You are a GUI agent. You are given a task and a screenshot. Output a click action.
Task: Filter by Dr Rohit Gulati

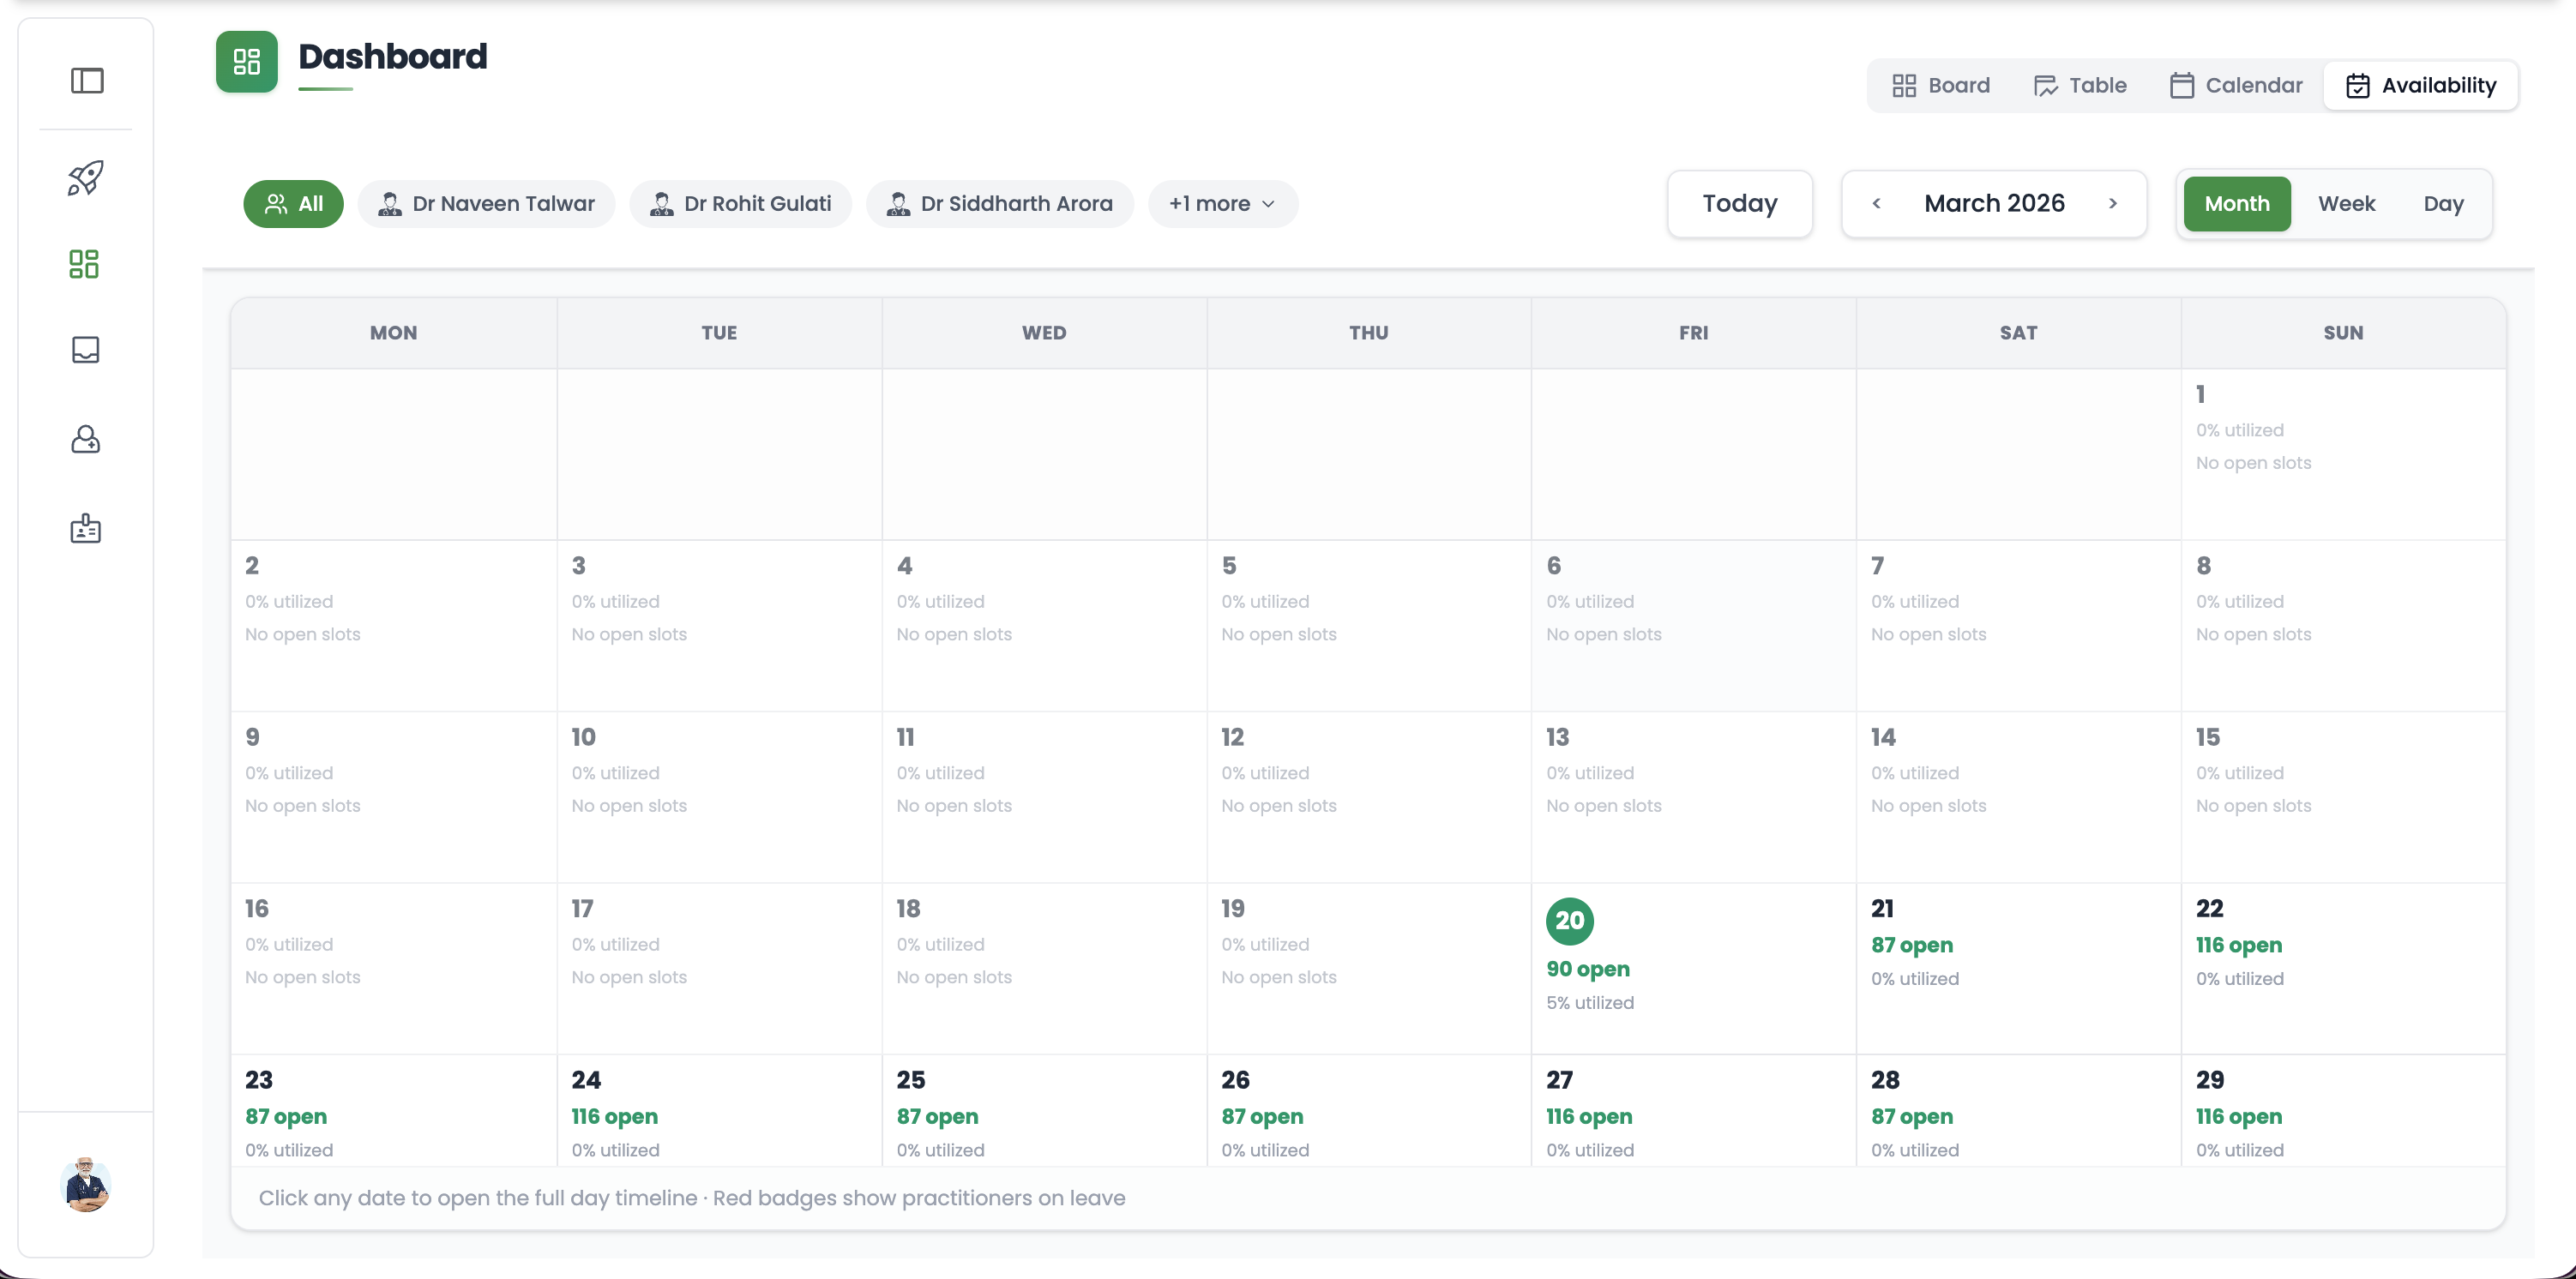coord(741,204)
